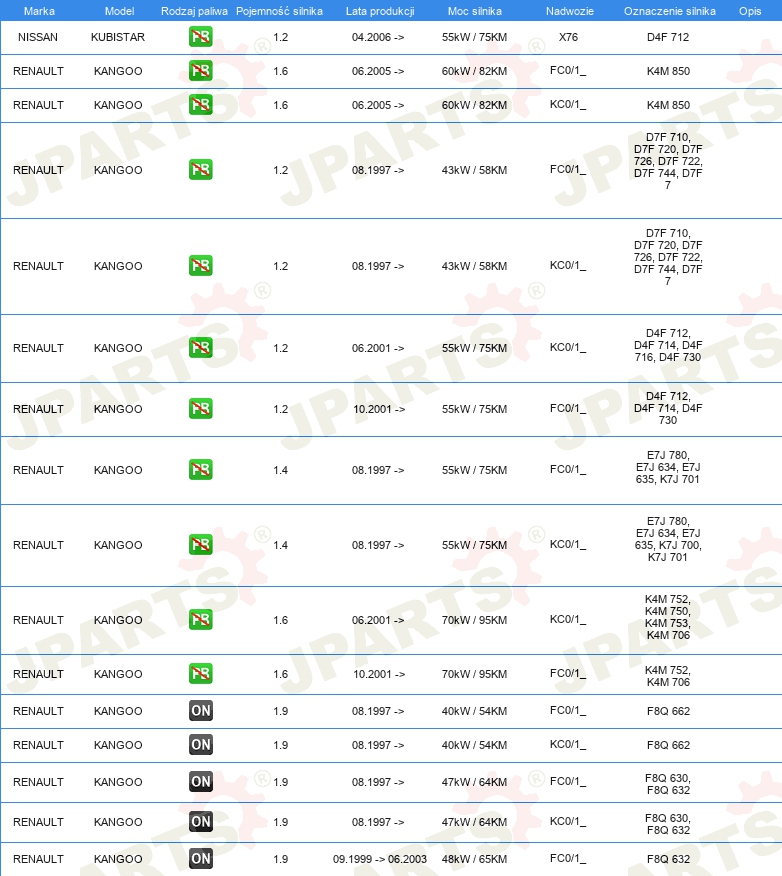
Task: Click engine cell with E7J 635, K7J 700, K7J 701
Action: click(668, 539)
